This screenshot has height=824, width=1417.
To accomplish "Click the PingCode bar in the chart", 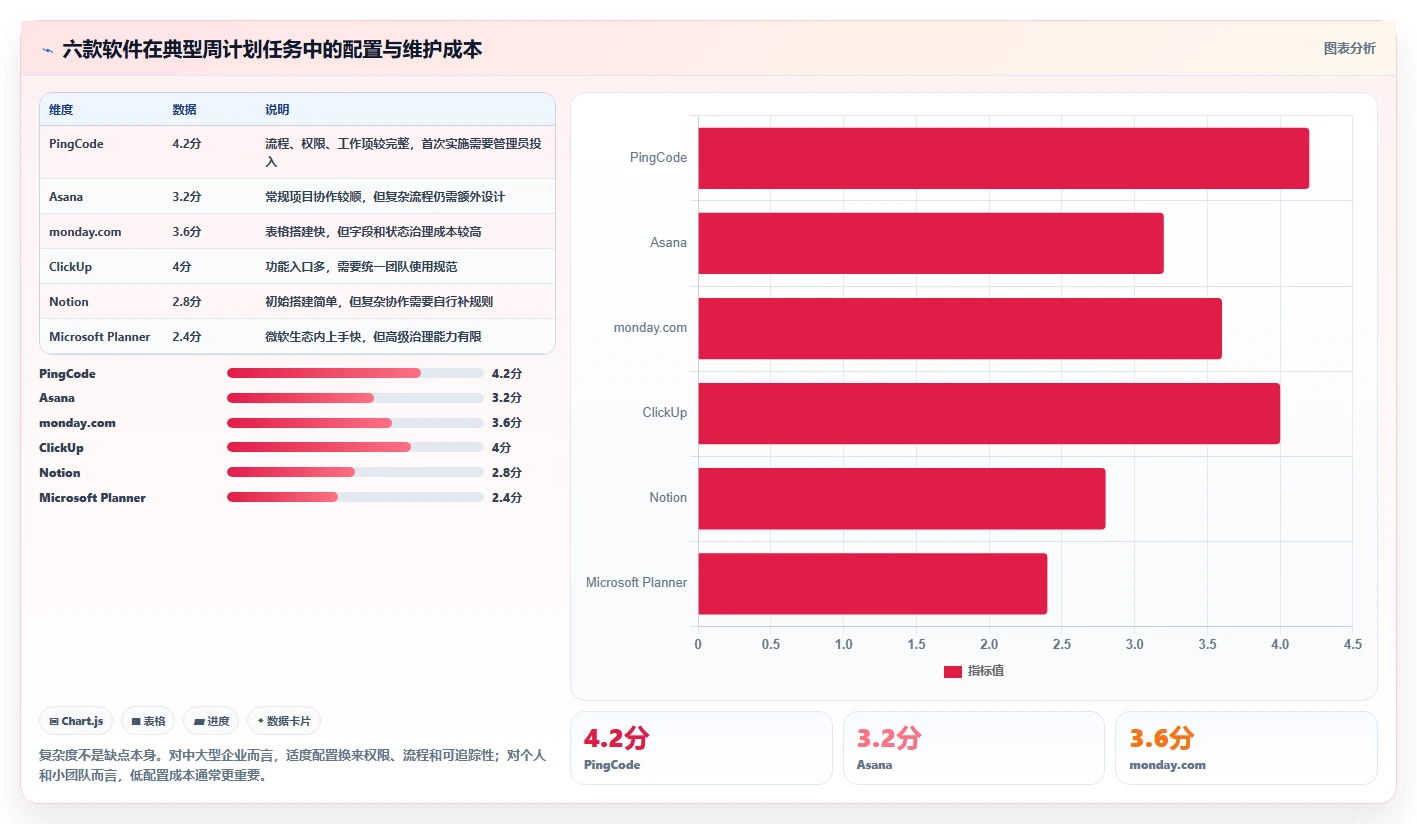I will 1003,158.
